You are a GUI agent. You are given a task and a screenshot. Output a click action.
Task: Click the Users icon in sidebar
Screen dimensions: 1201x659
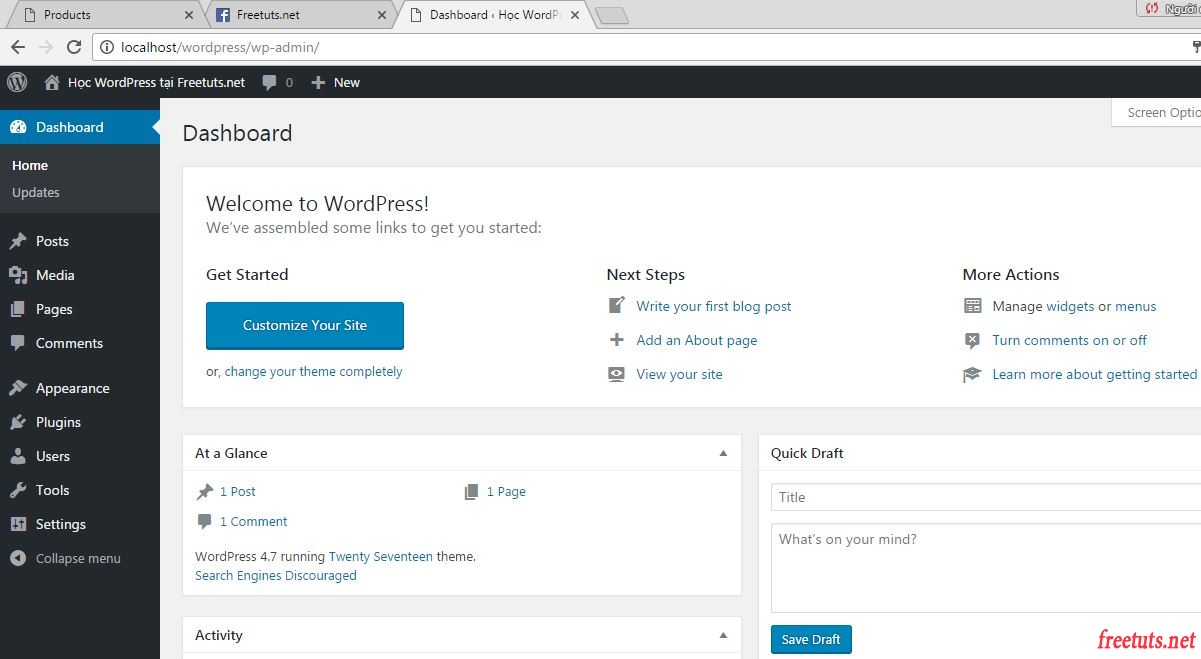[17, 456]
